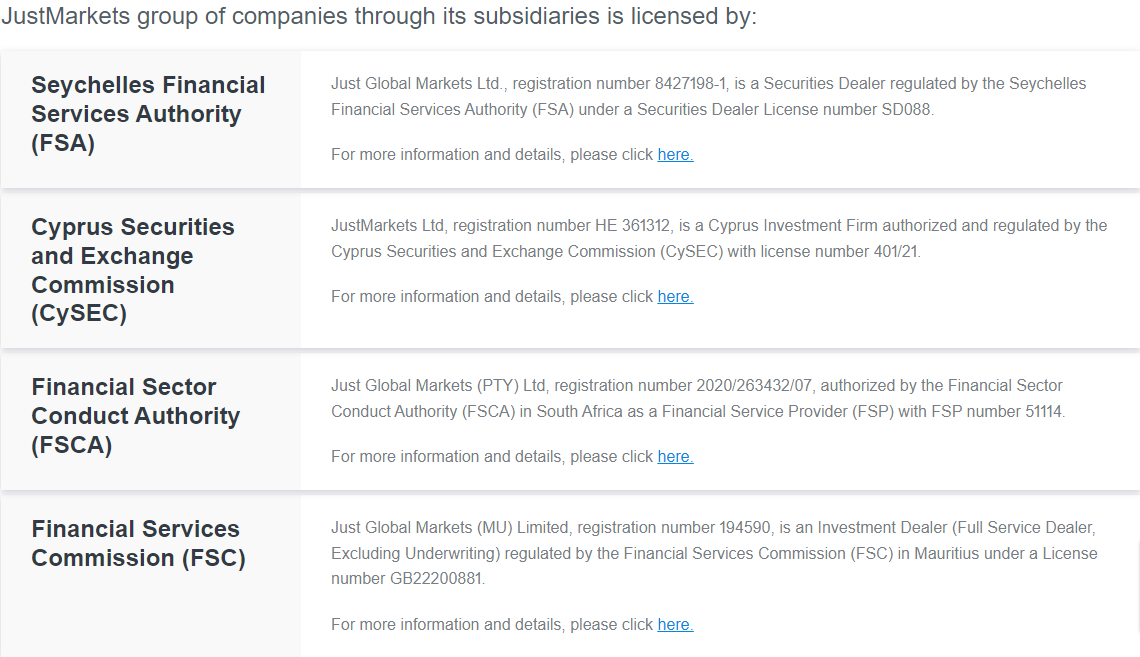
Task: Click the registration number 8427198-1 text
Action: (x=619, y=84)
